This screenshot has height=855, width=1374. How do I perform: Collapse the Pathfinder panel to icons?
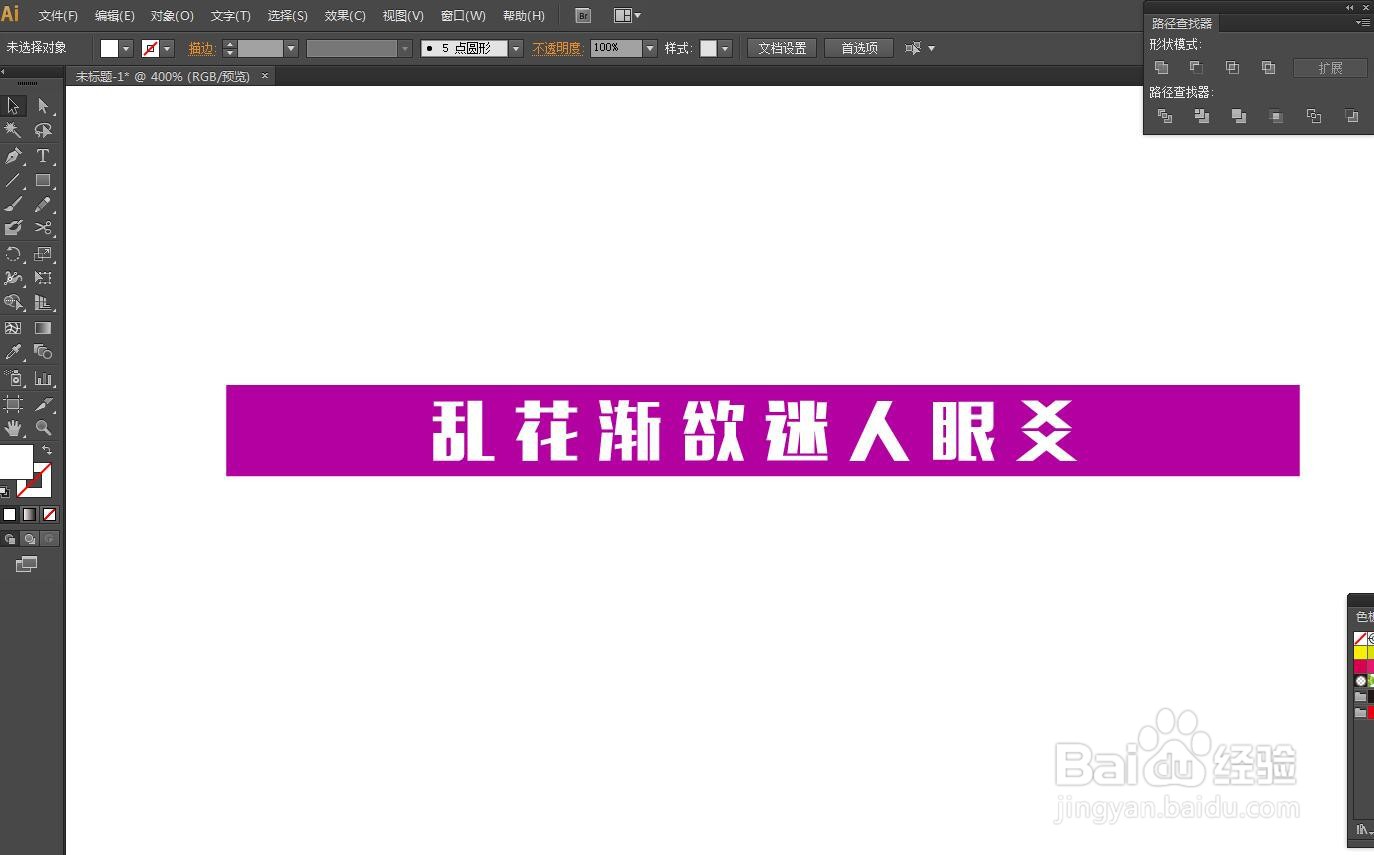pyautogui.click(x=1350, y=6)
